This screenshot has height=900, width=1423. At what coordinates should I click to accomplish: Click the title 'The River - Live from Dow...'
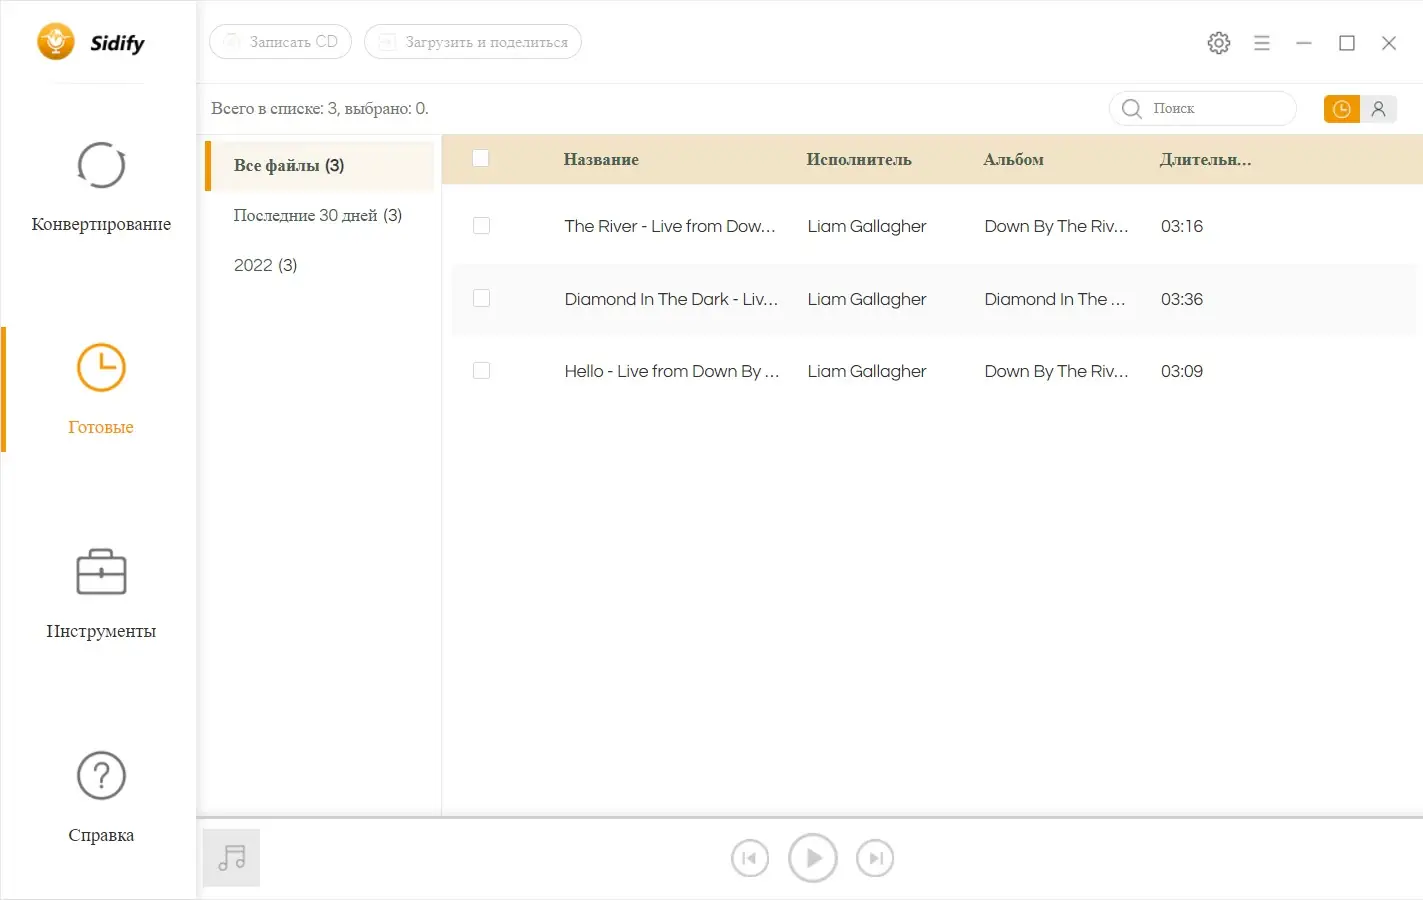(x=670, y=226)
